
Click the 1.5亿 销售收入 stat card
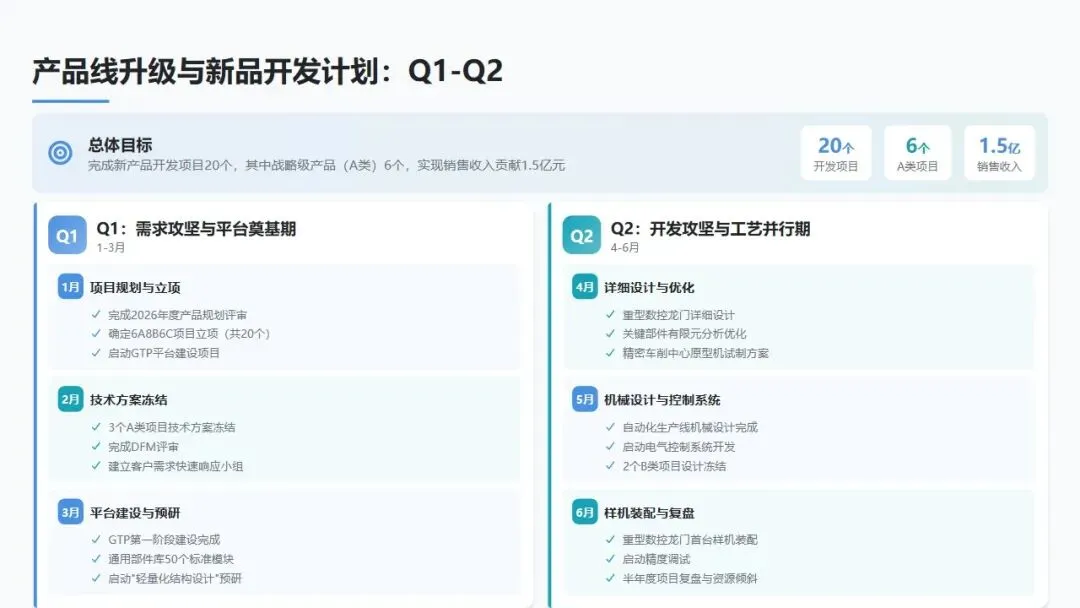click(x=999, y=153)
